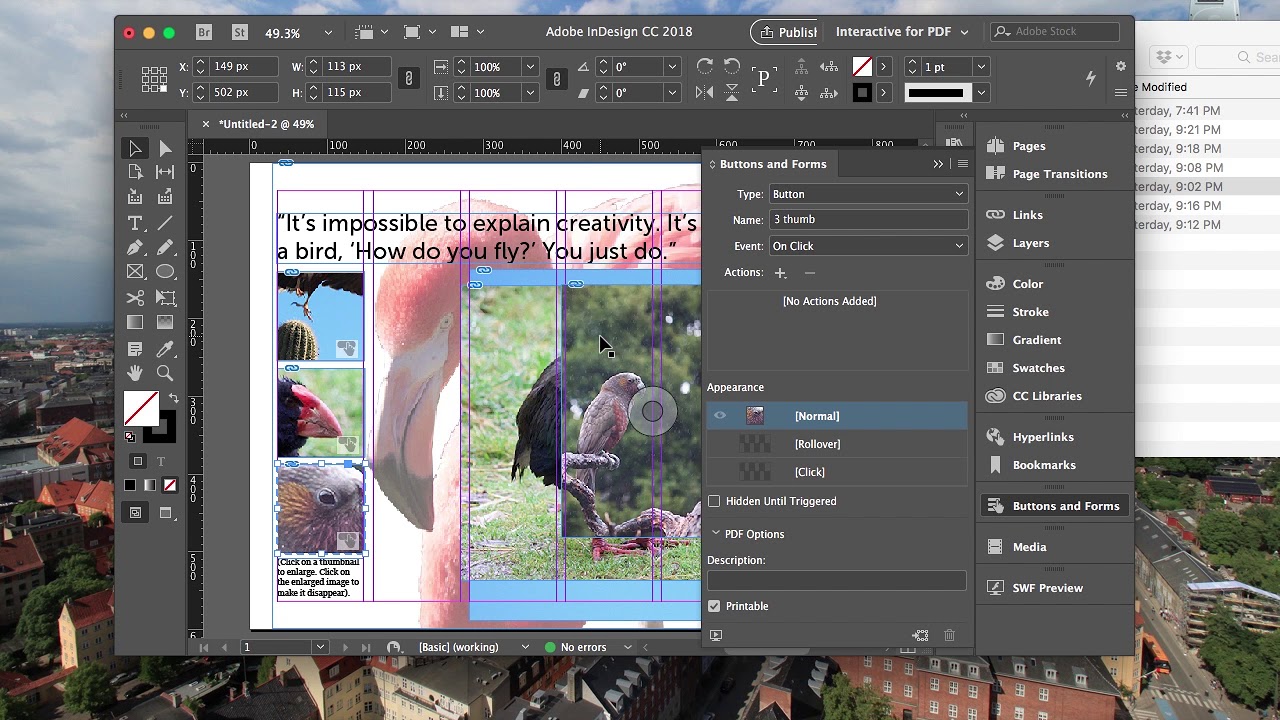Select the Direct Selection tool

pyautogui.click(x=165, y=148)
